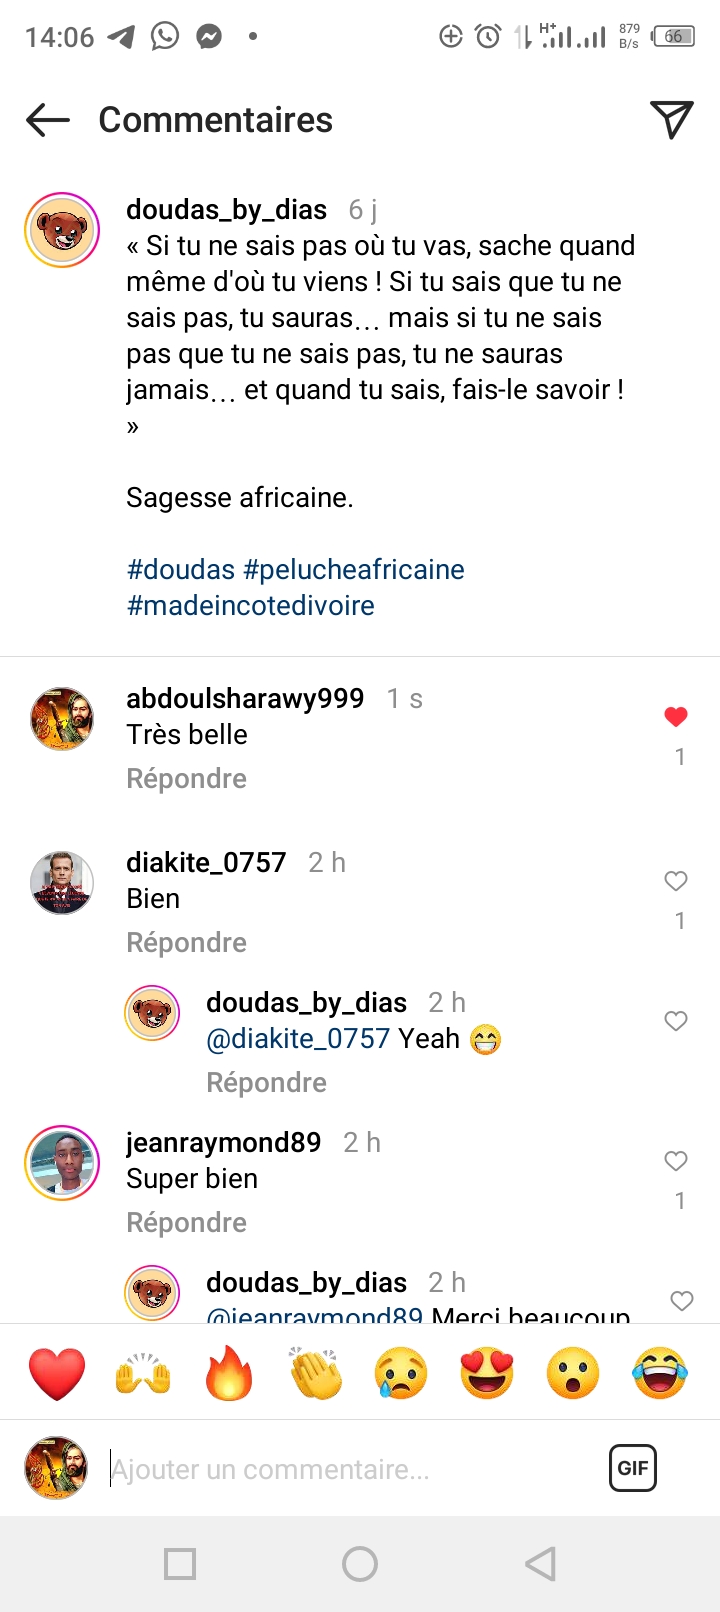Reply to abdoulsharawy999 via Répondre
Image resolution: width=720 pixels, height=1612 pixels.
pos(186,778)
